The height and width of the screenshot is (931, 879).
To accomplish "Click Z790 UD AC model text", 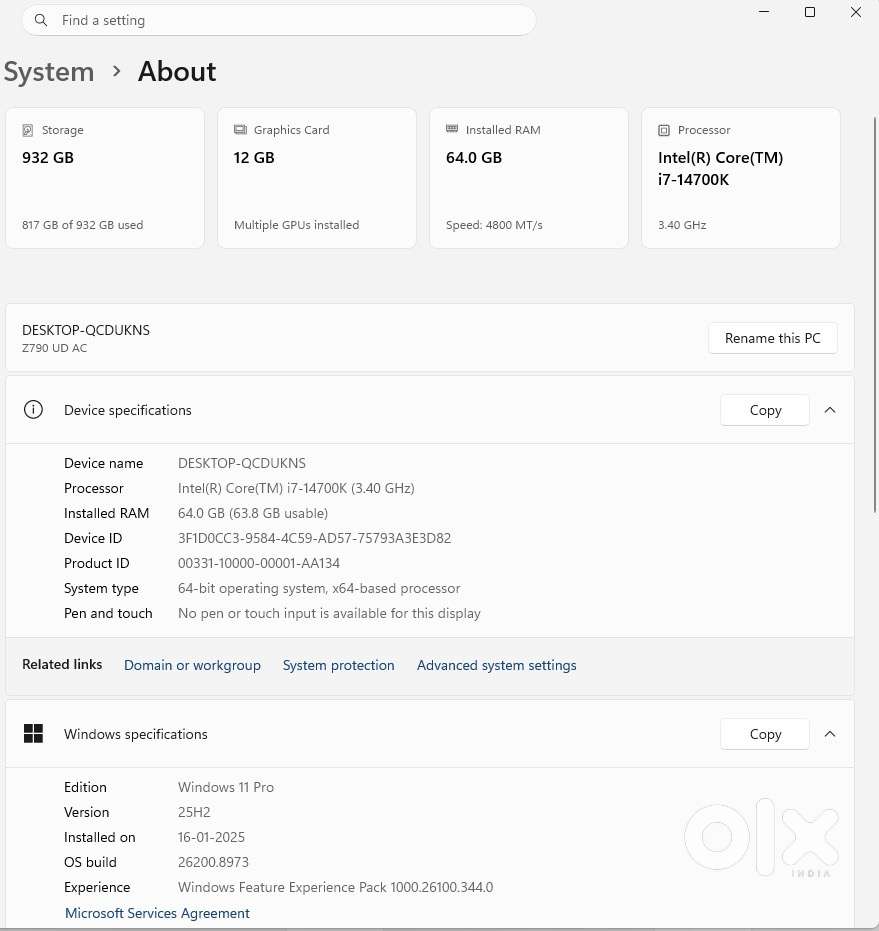I will click(55, 348).
